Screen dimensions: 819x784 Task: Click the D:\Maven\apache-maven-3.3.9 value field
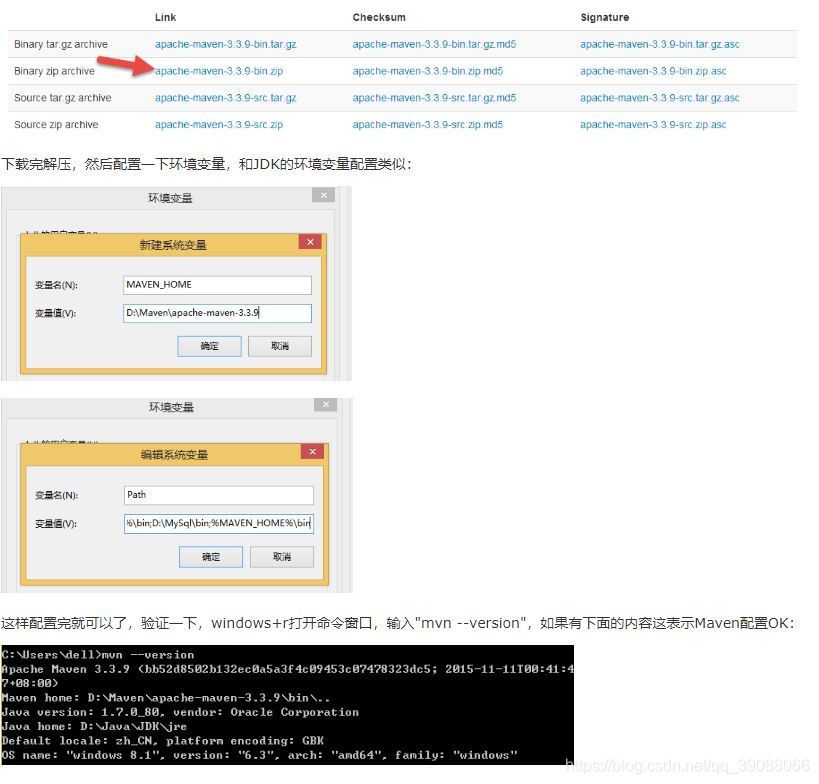217,313
